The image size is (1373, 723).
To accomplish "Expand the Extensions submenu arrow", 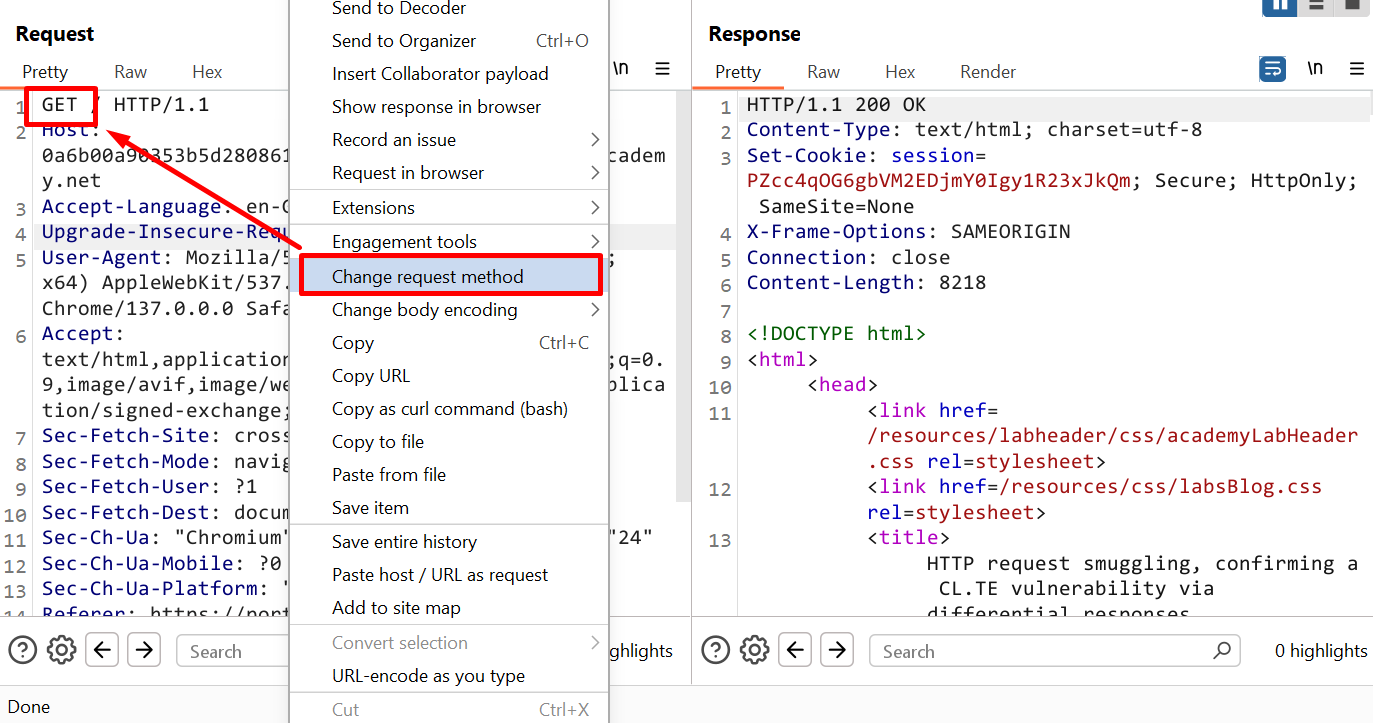I will [595, 208].
